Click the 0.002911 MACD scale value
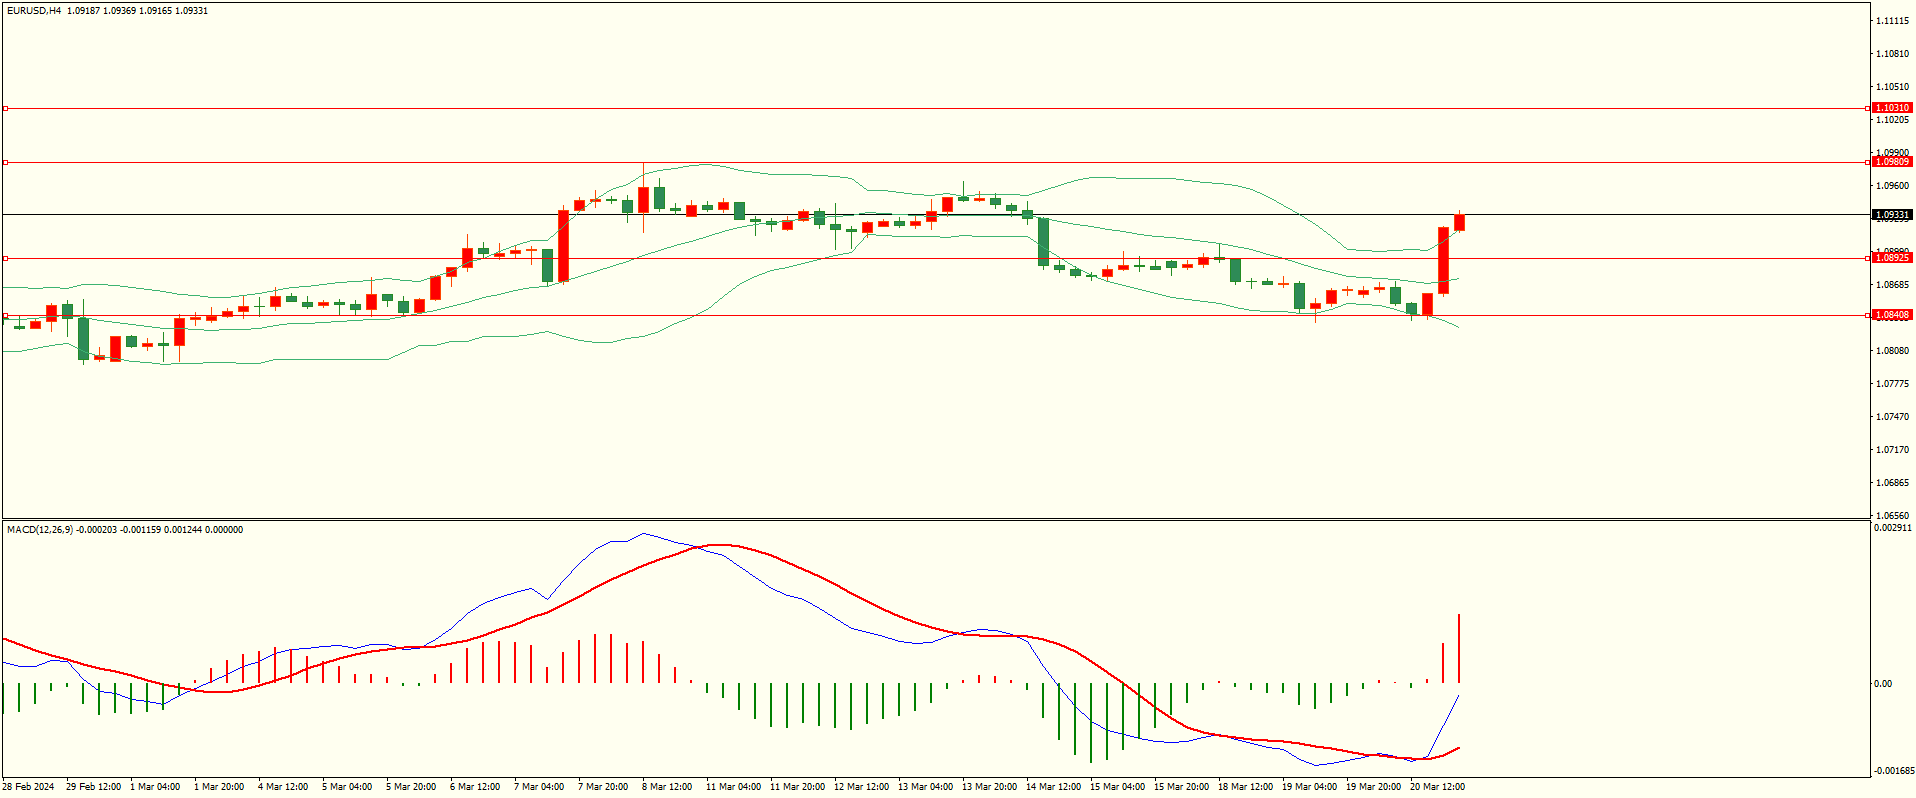The image size is (1916, 798). pyautogui.click(x=1893, y=528)
